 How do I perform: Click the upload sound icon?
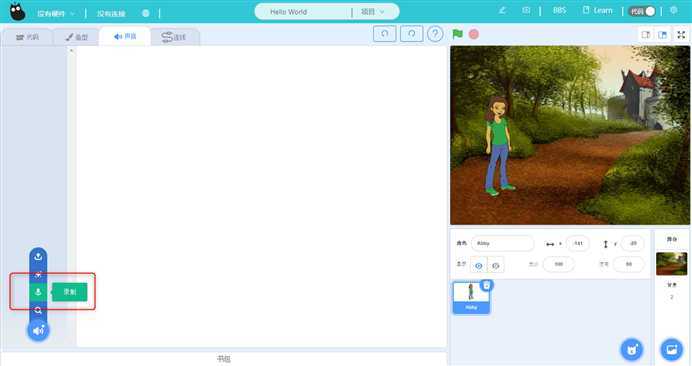(x=38, y=257)
